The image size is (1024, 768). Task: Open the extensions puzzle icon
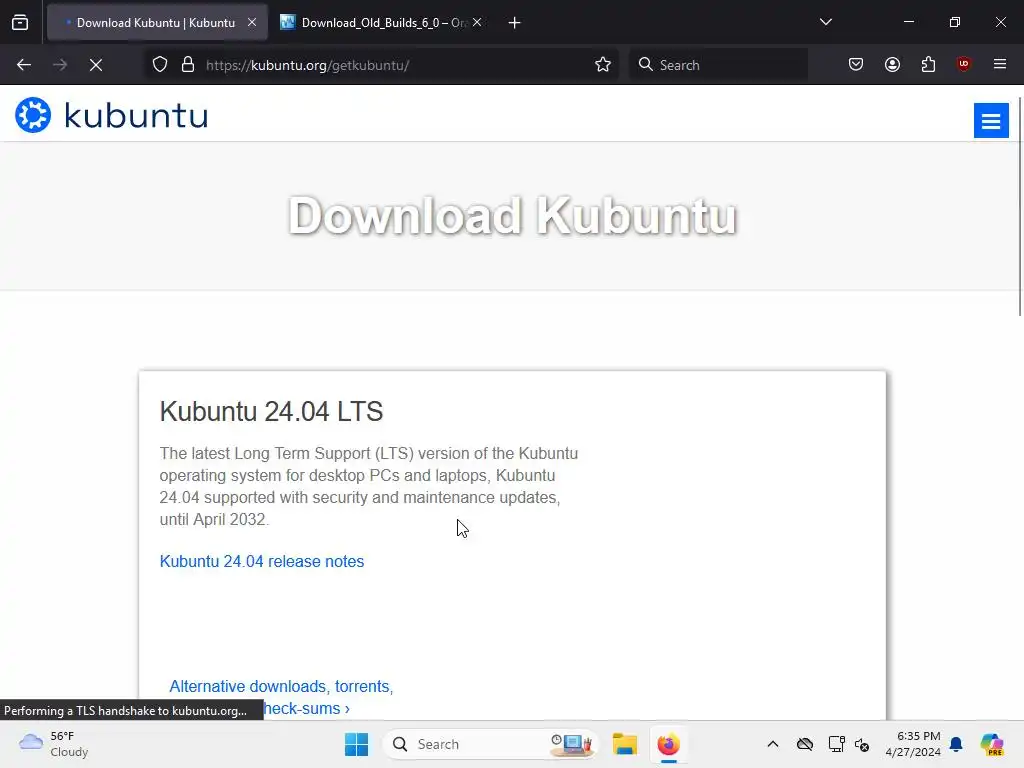click(928, 65)
